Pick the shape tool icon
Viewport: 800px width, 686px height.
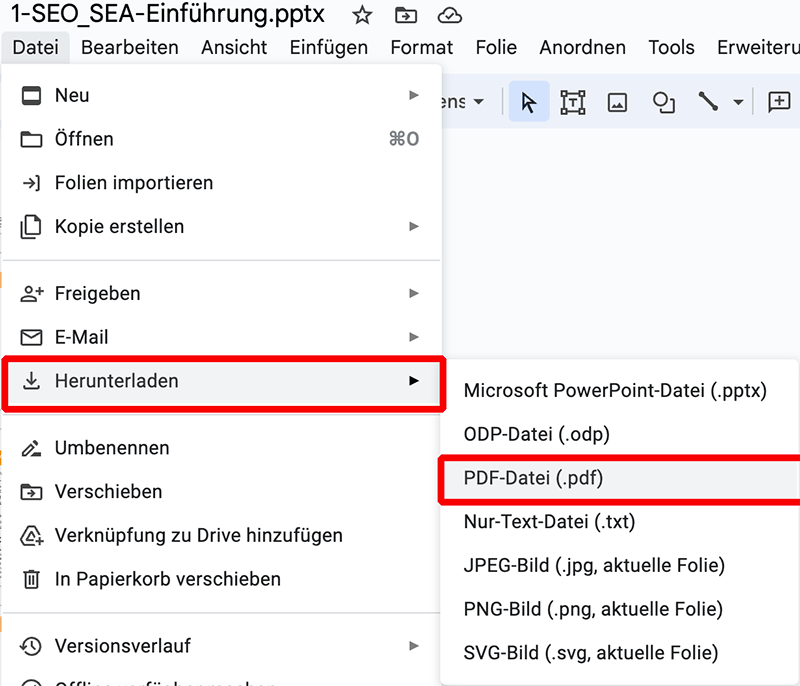click(663, 102)
